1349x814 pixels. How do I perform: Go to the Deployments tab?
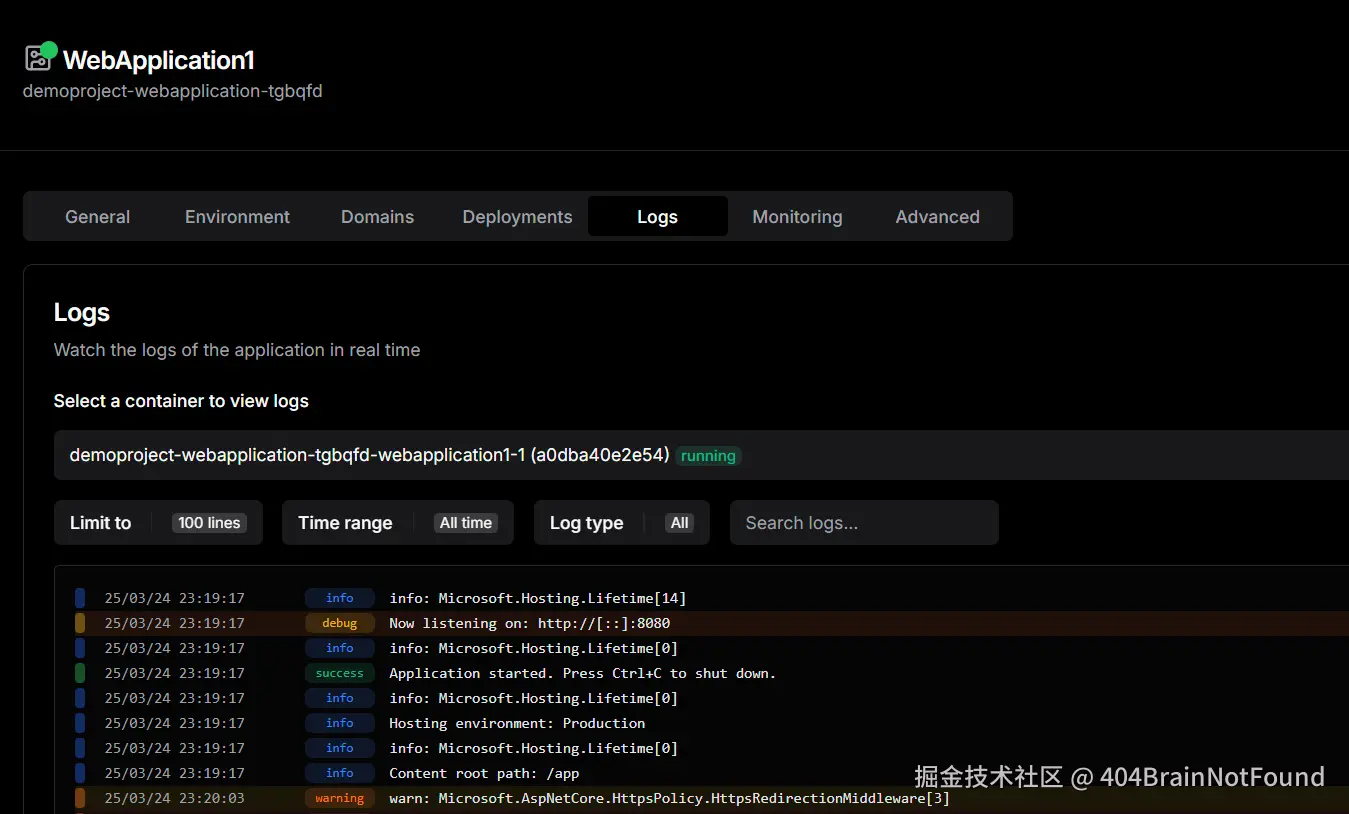(x=517, y=217)
